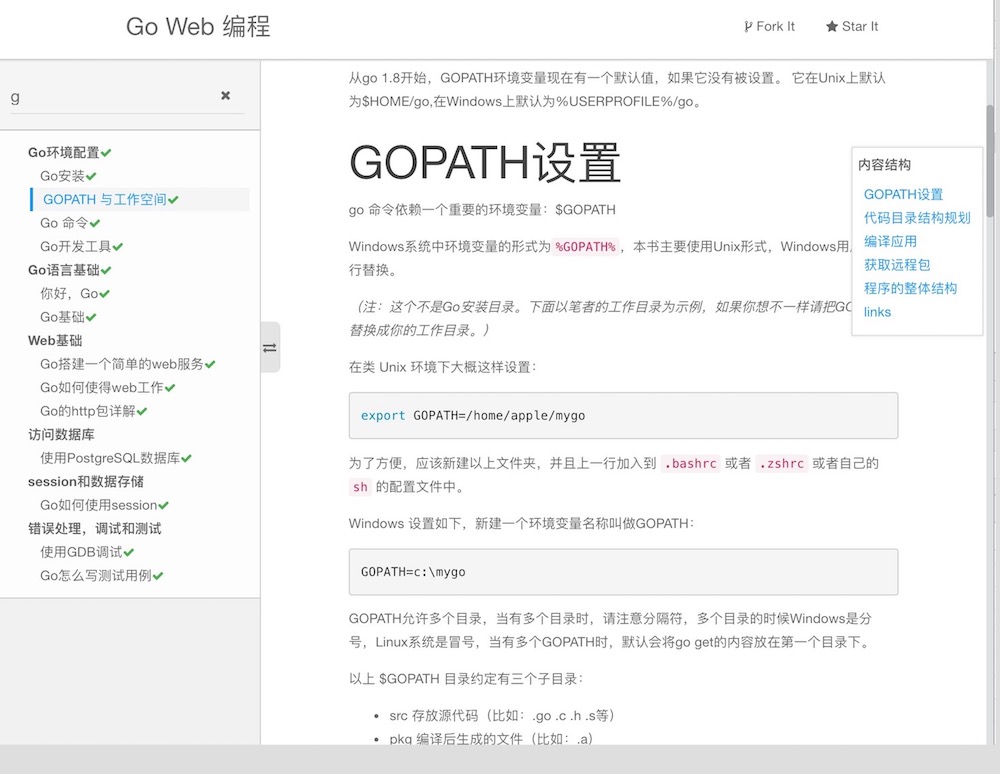Click the %GOPATH% inline code
The width and height of the screenshot is (1000, 774).
tap(585, 247)
